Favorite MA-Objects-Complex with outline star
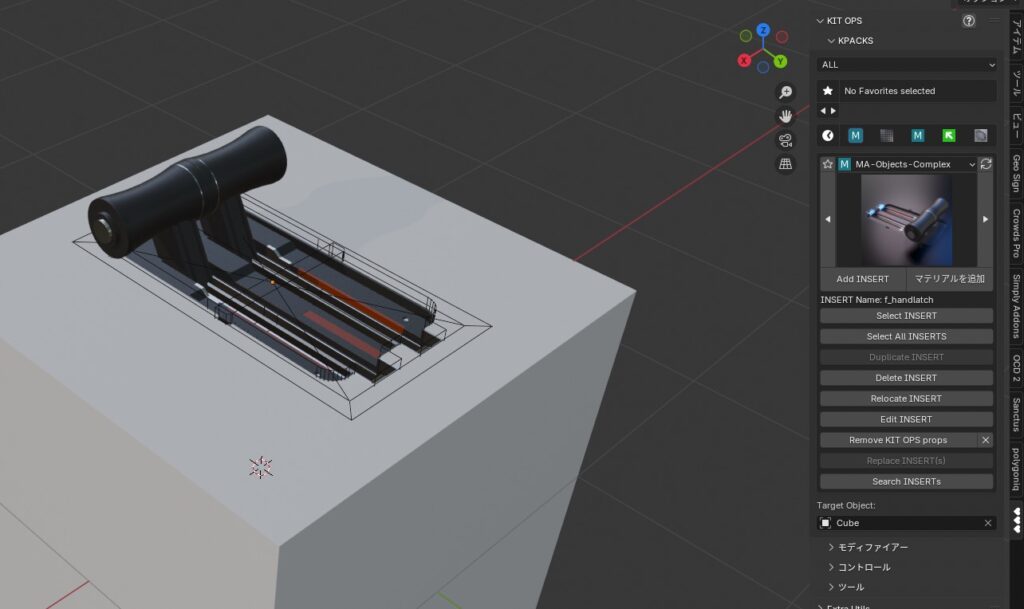 (827, 164)
